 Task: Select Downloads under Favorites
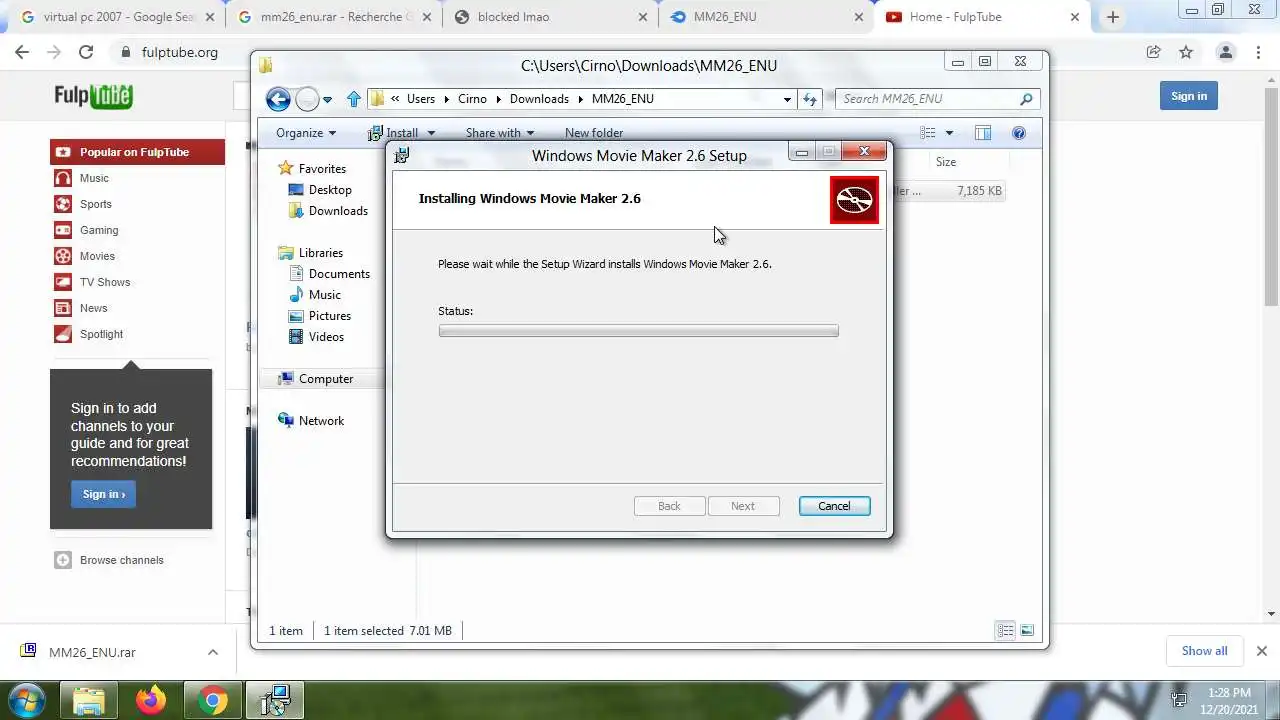click(x=337, y=211)
